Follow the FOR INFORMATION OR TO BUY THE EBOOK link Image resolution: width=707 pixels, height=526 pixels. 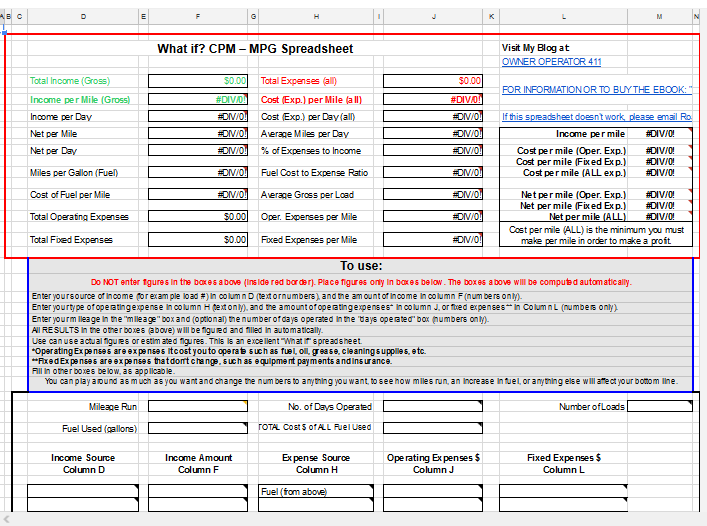pos(597,90)
